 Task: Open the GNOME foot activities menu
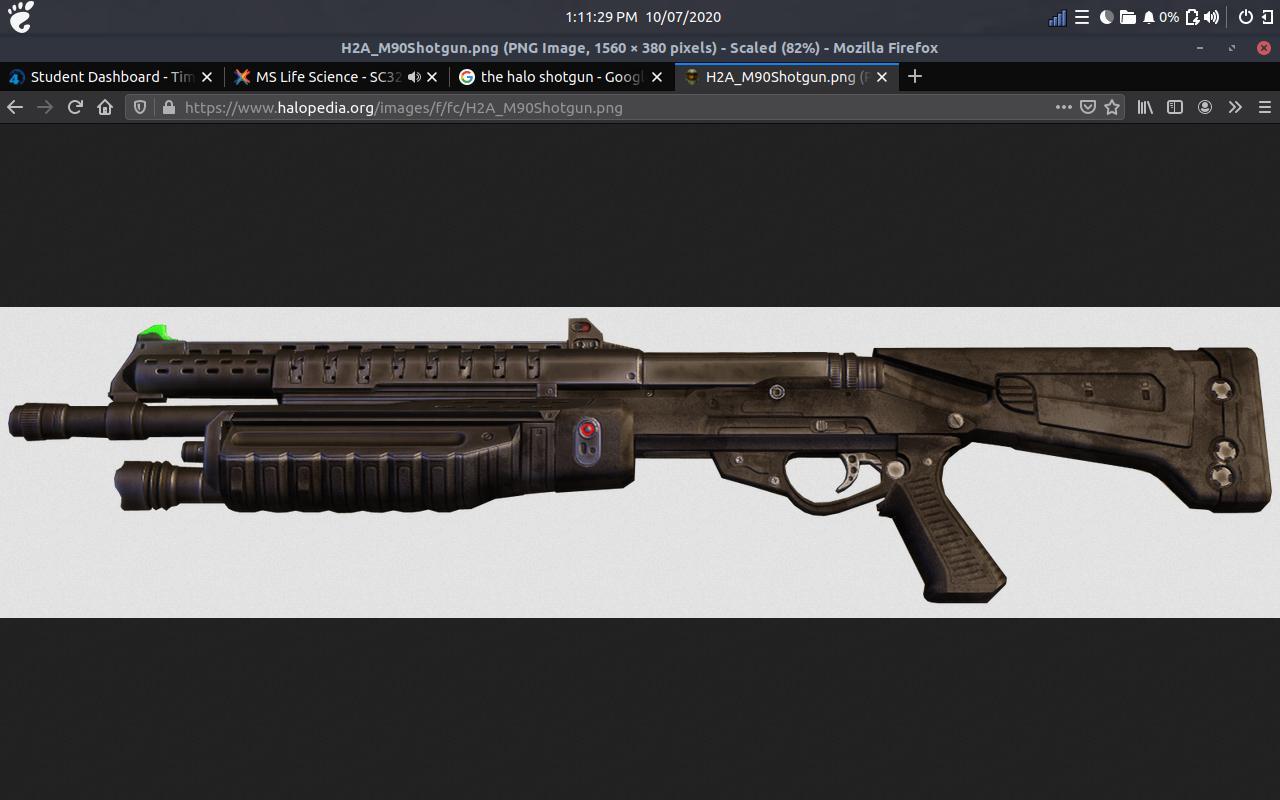20,17
